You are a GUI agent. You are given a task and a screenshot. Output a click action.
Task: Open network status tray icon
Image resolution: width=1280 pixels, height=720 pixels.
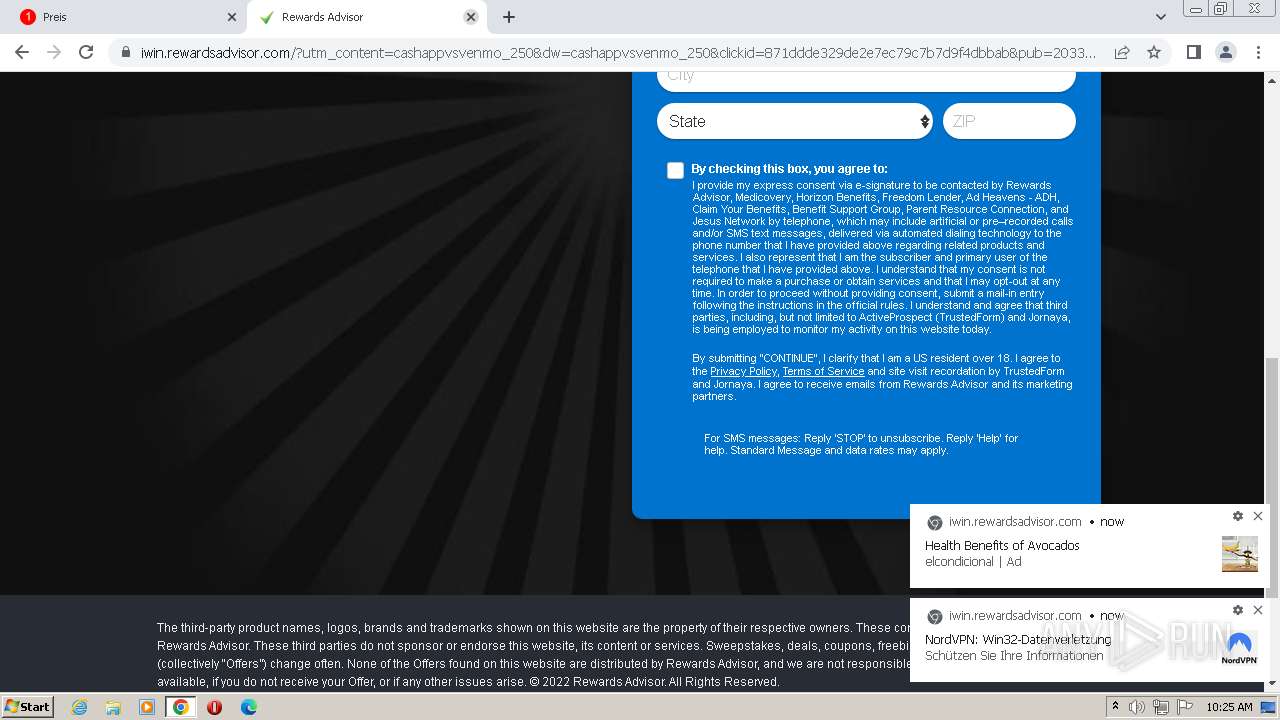pos(1161,707)
